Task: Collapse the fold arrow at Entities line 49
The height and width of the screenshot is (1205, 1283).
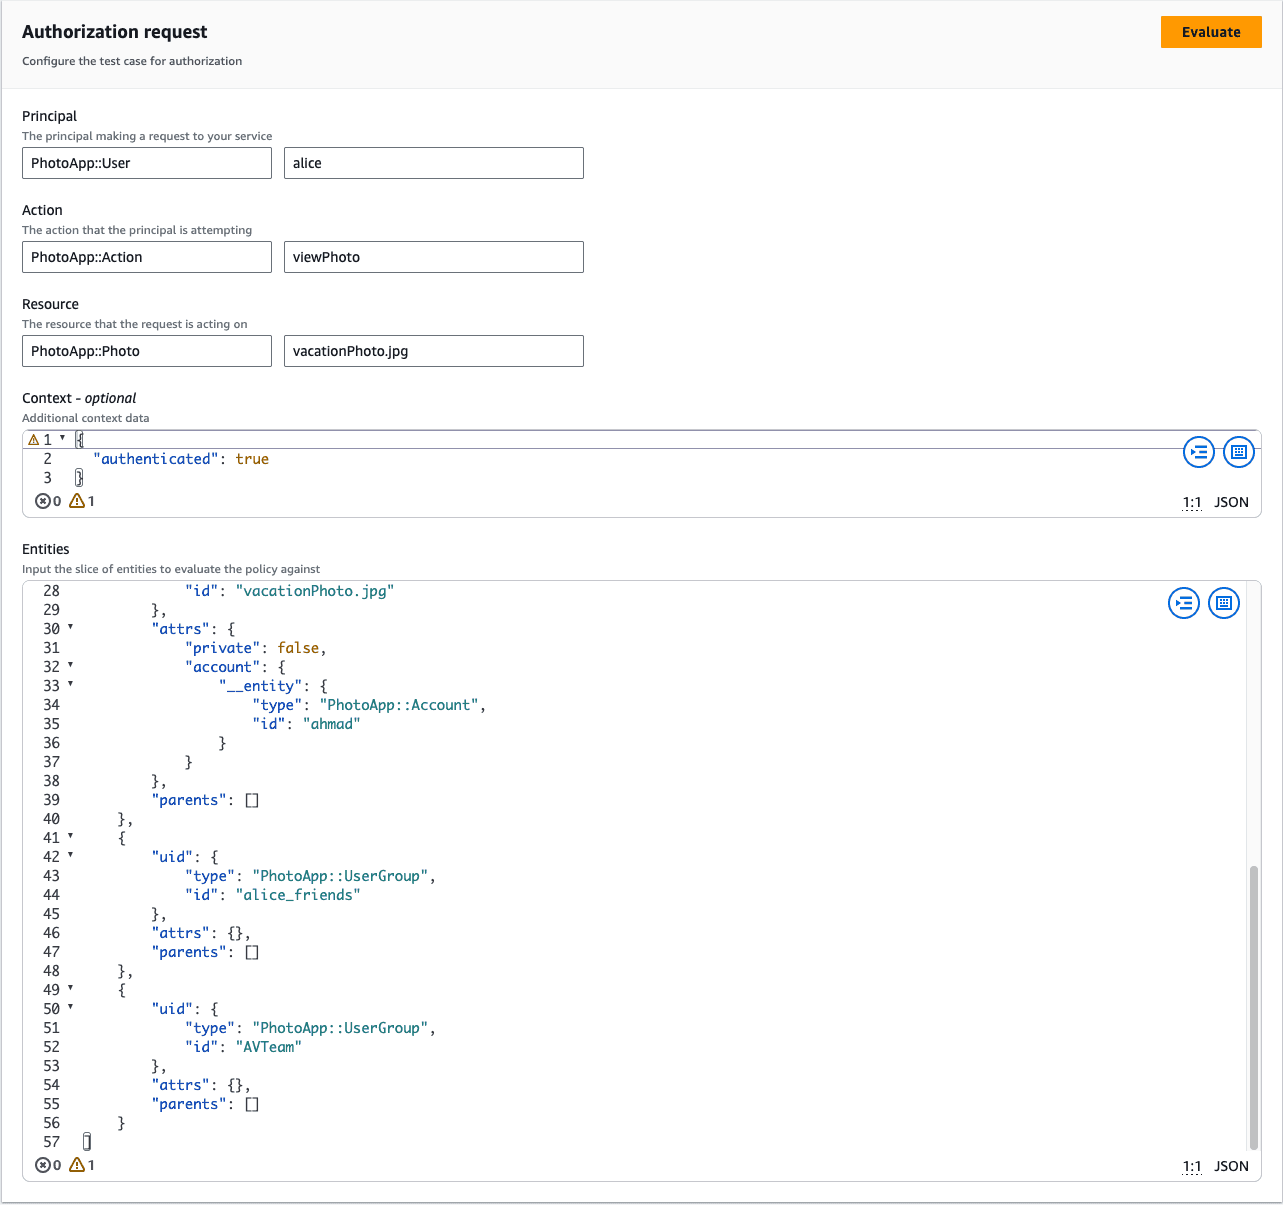Action: point(70,989)
